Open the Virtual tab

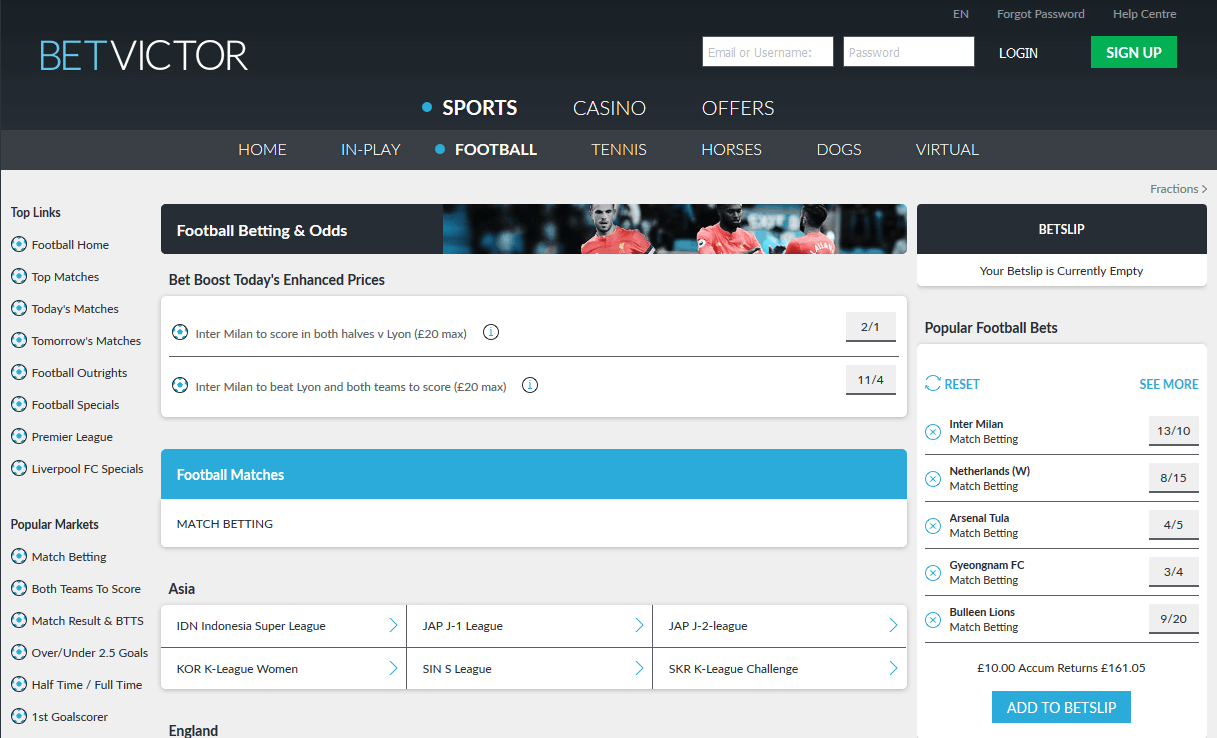[x=947, y=150]
